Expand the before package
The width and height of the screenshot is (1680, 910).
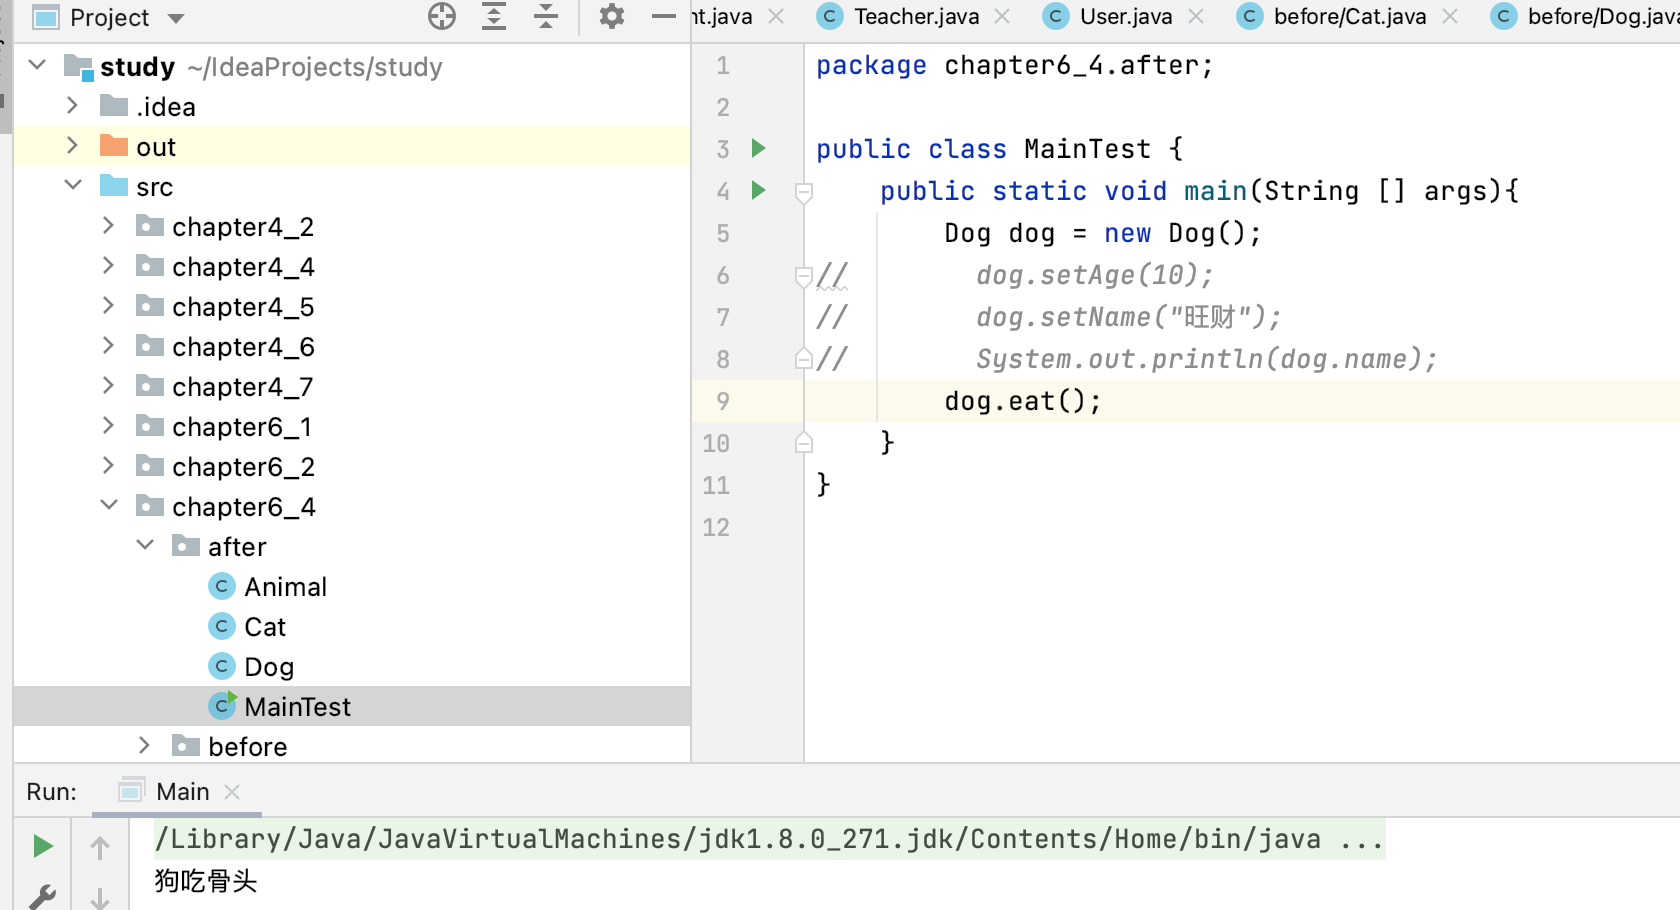click(144, 746)
